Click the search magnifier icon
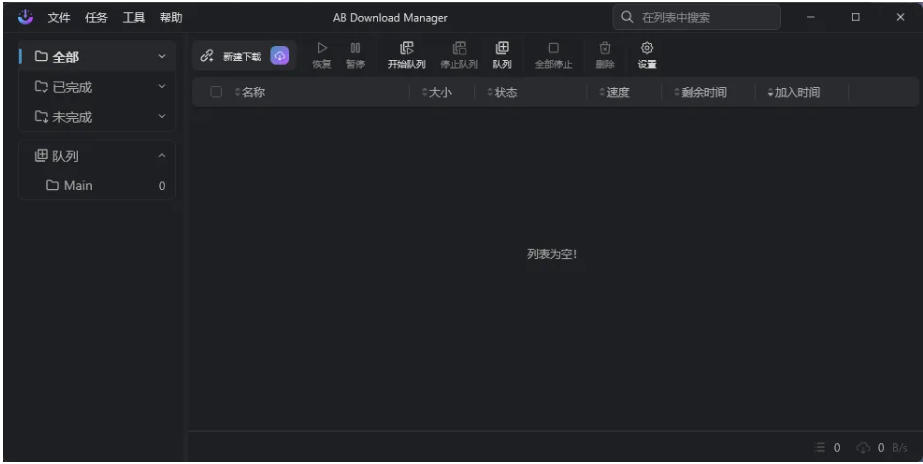This screenshot has width=923, height=464. 627,17
